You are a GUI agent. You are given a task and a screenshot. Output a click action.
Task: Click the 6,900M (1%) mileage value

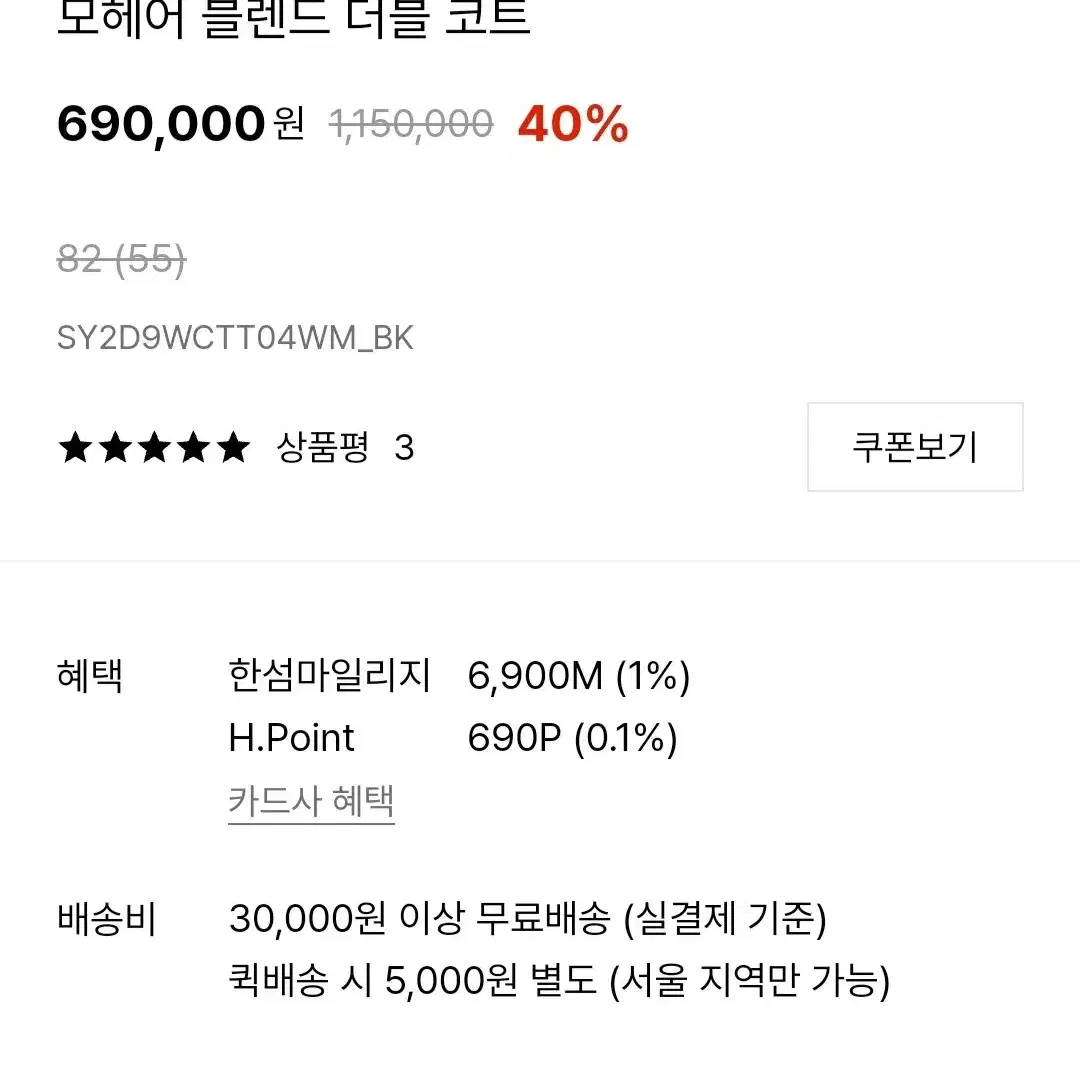[x=579, y=676]
